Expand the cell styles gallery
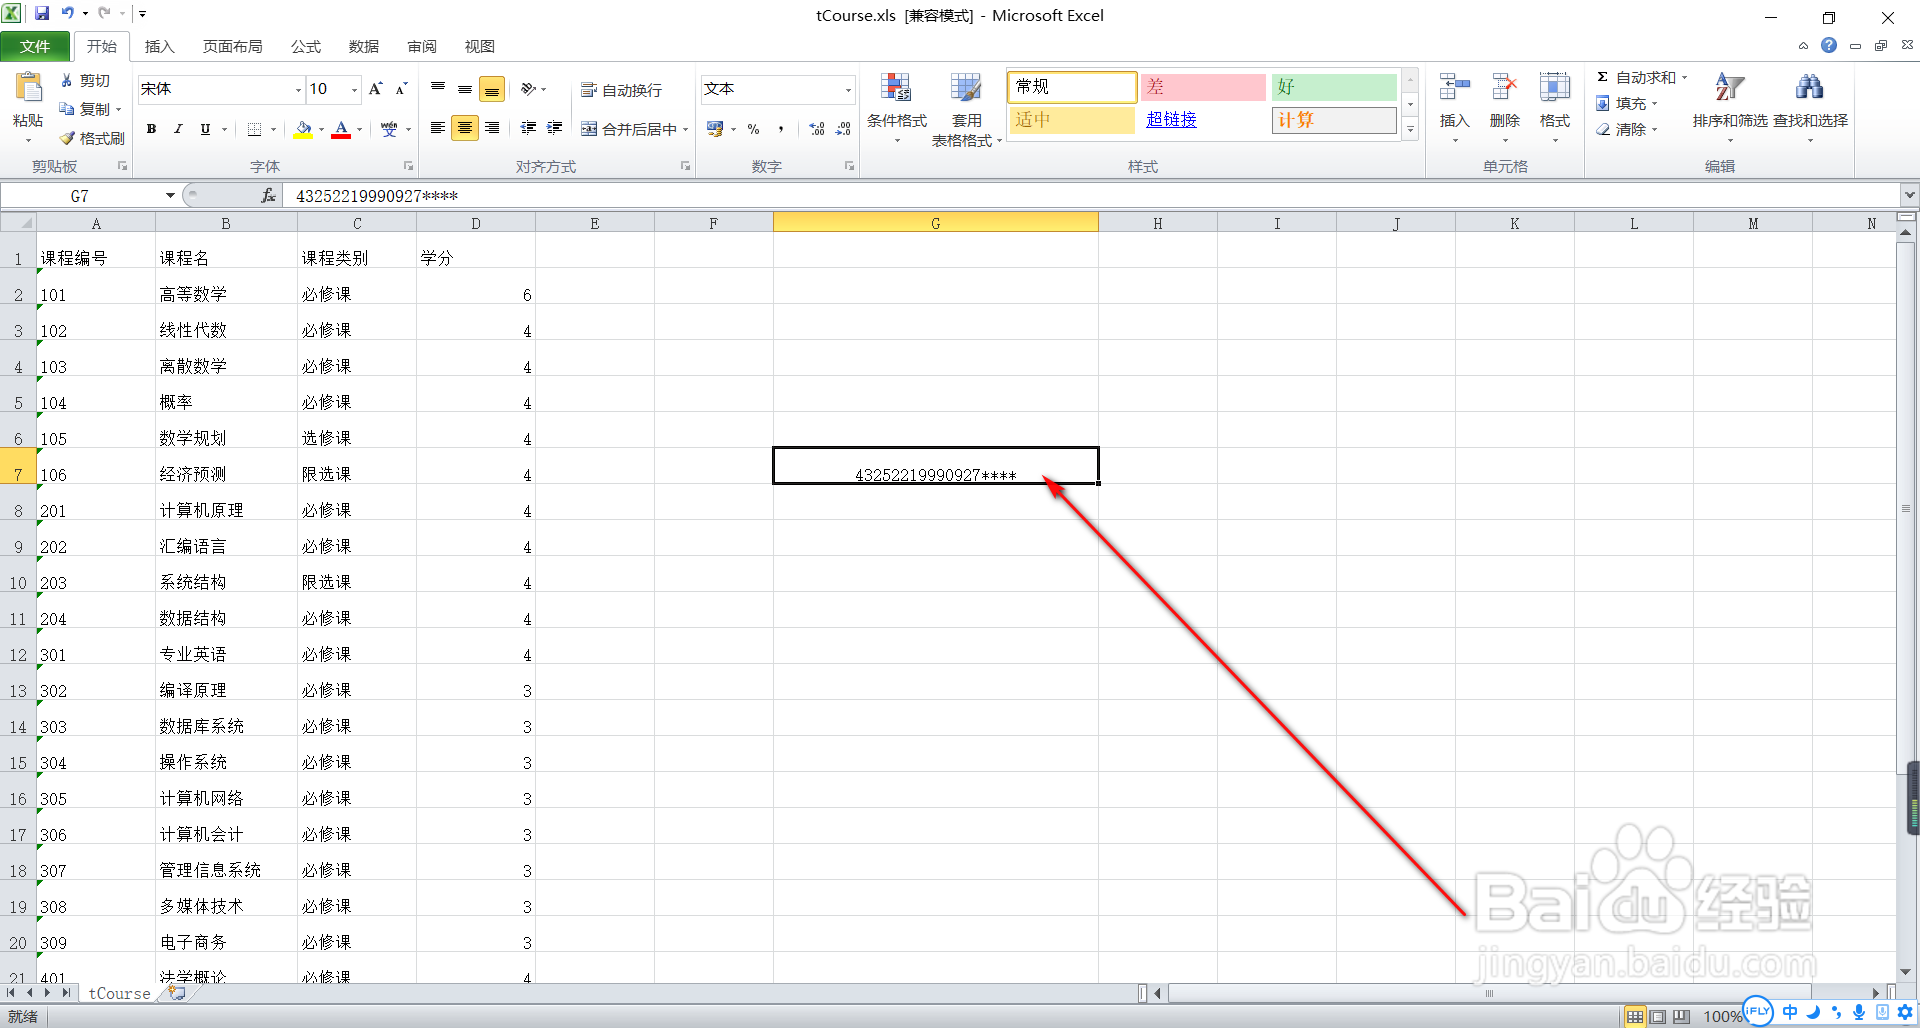 [1410, 129]
